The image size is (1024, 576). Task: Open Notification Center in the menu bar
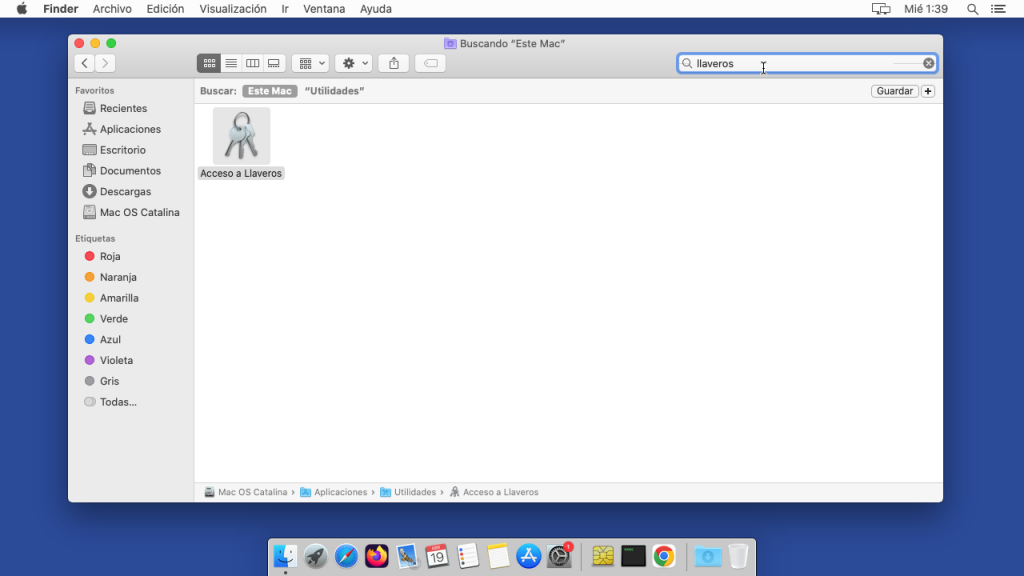pyautogui.click(x=998, y=9)
